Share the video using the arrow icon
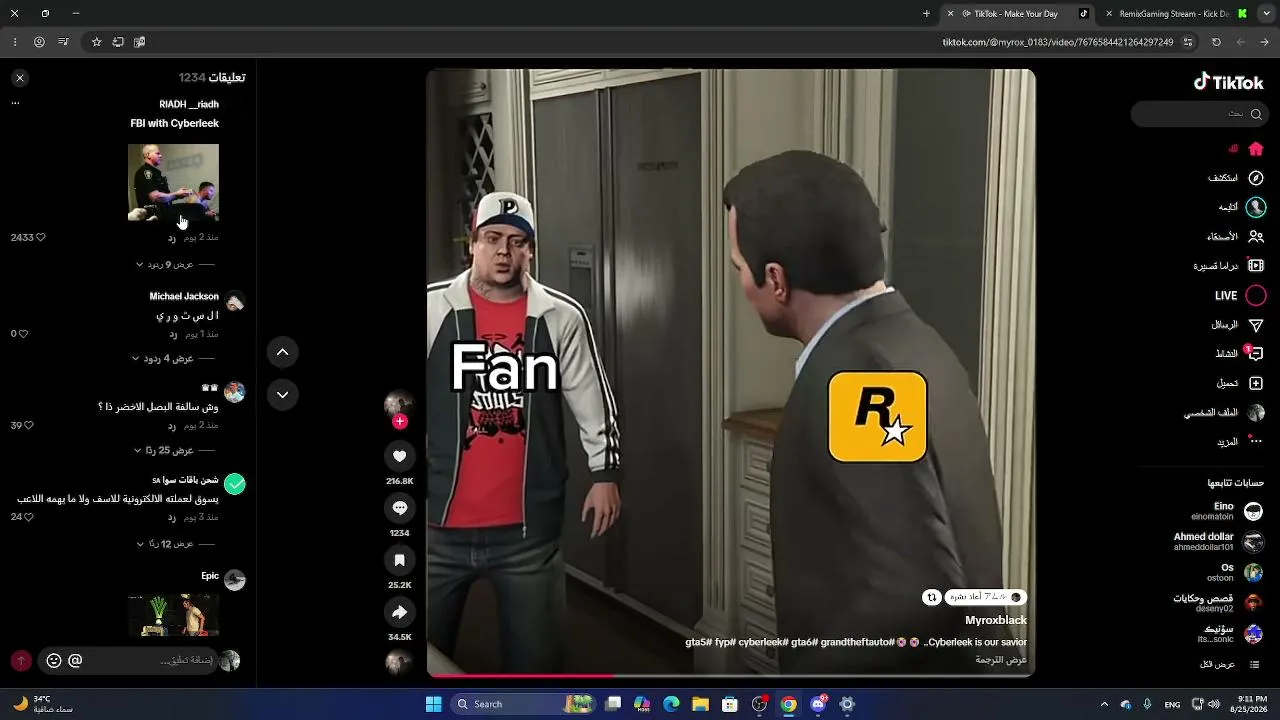 point(399,612)
